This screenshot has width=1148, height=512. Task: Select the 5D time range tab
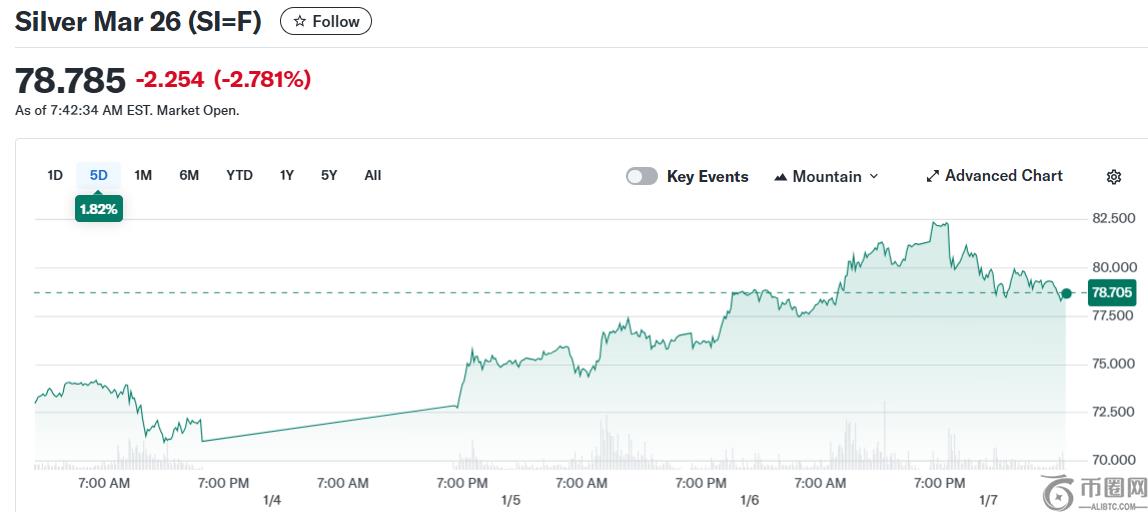coord(98,176)
